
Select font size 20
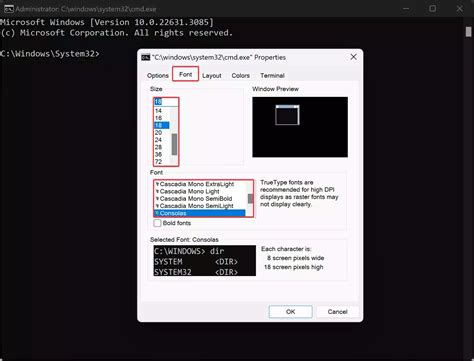tap(162, 133)
